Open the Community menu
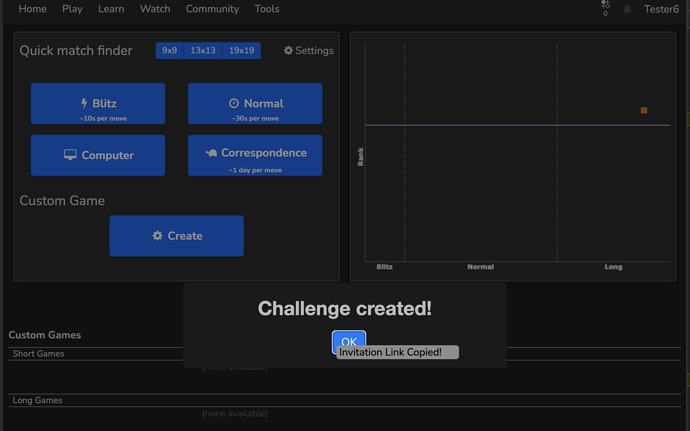The width and height of the screenshot is (690, 431). [212, 9]
